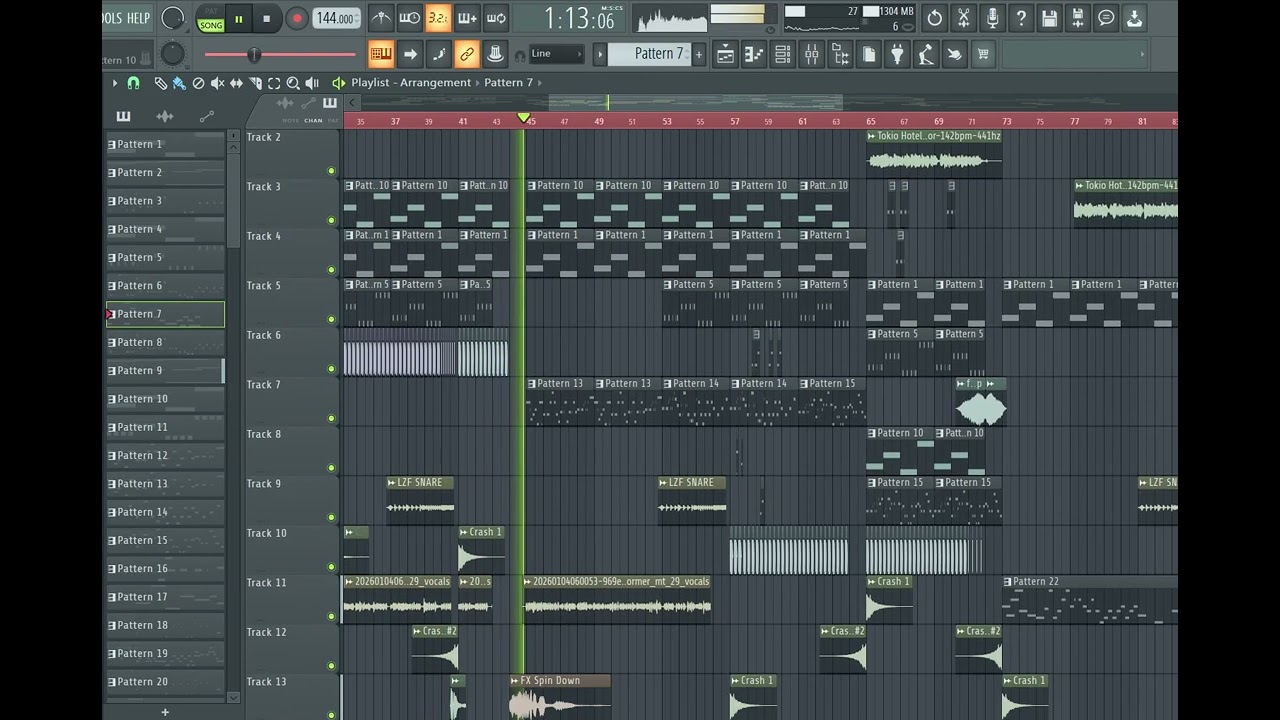
Task: Open the Line snap dropdown
Action: click(x=556, y=54)
